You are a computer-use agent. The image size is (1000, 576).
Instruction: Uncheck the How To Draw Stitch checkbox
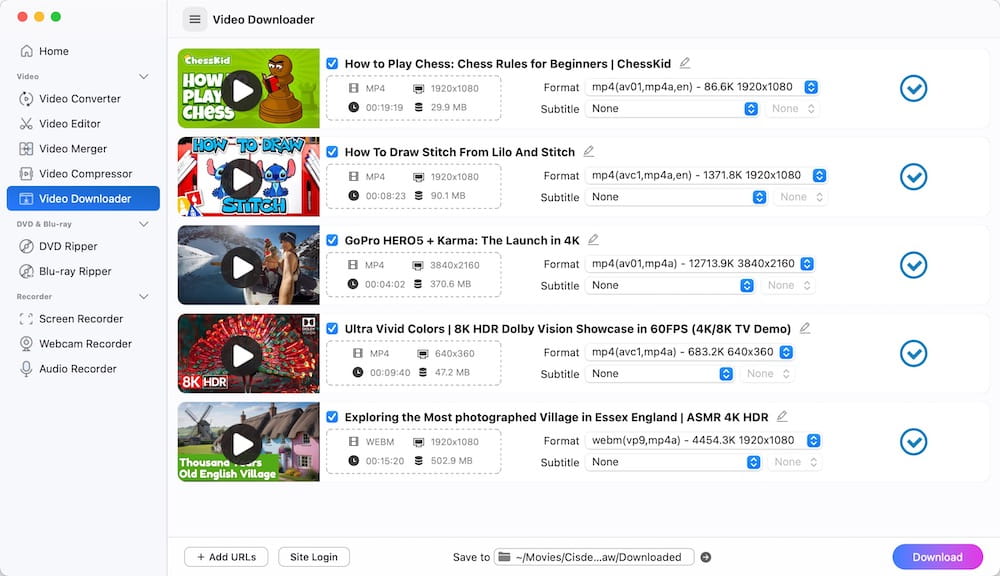coord(332,152)
